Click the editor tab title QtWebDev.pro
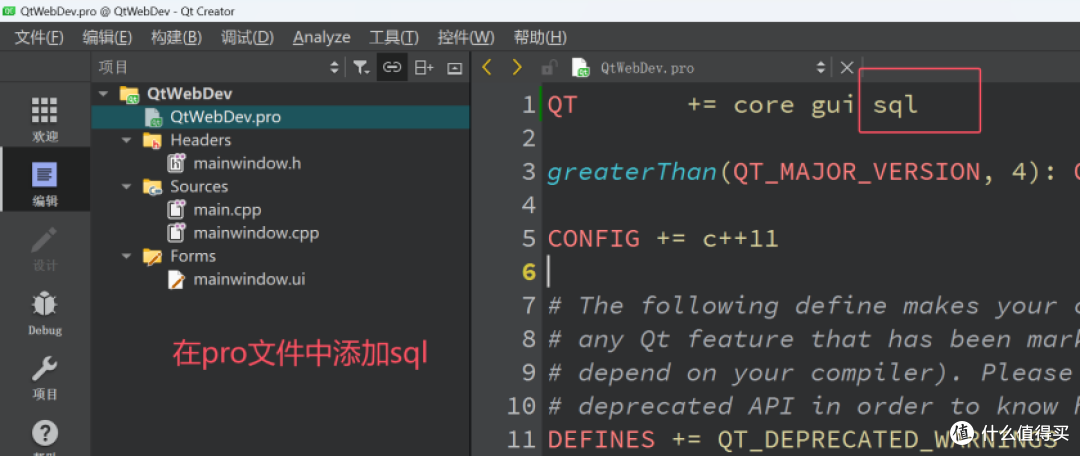1080x456 pixels. tap(647, 68)
